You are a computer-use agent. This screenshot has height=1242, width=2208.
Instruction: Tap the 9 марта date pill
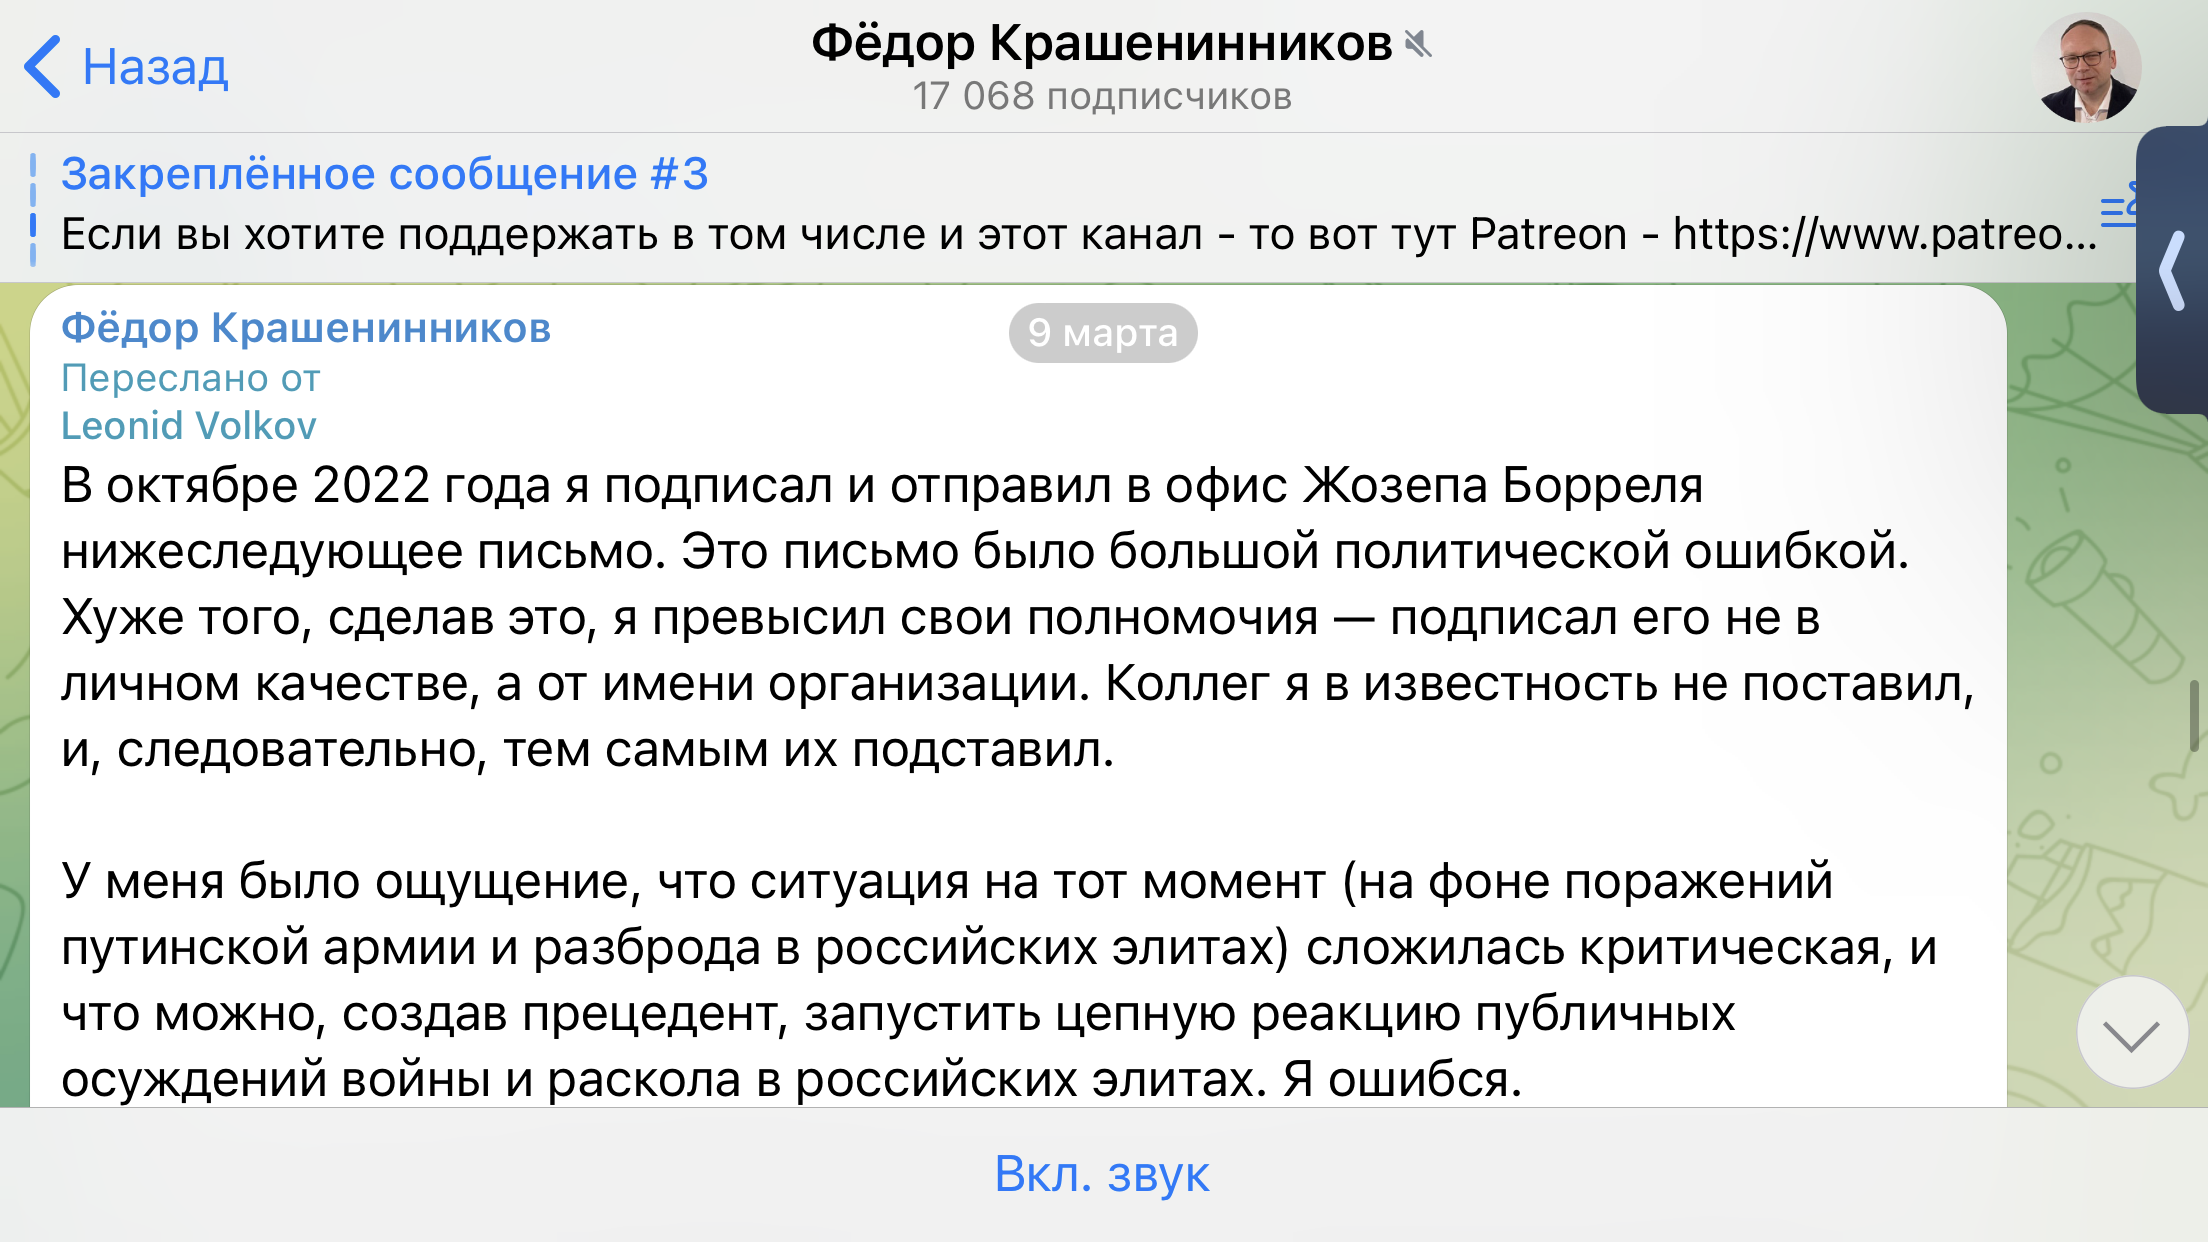pyautogui.click(x=1103, y=332)
